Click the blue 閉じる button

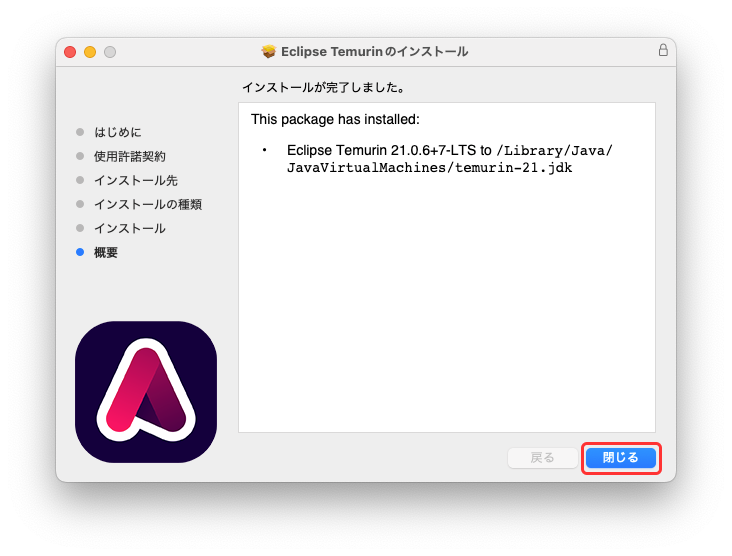[620, 457]
